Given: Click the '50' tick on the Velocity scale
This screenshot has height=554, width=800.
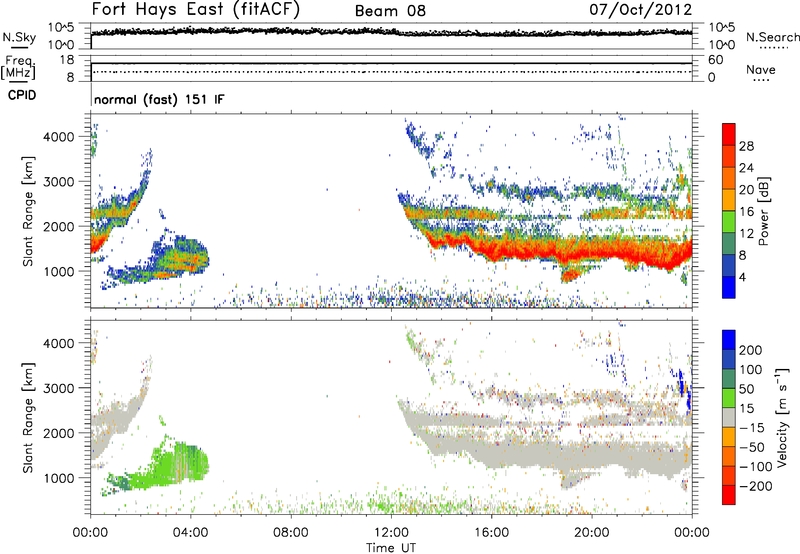Looking at the screenshot, I should (746, 389).
